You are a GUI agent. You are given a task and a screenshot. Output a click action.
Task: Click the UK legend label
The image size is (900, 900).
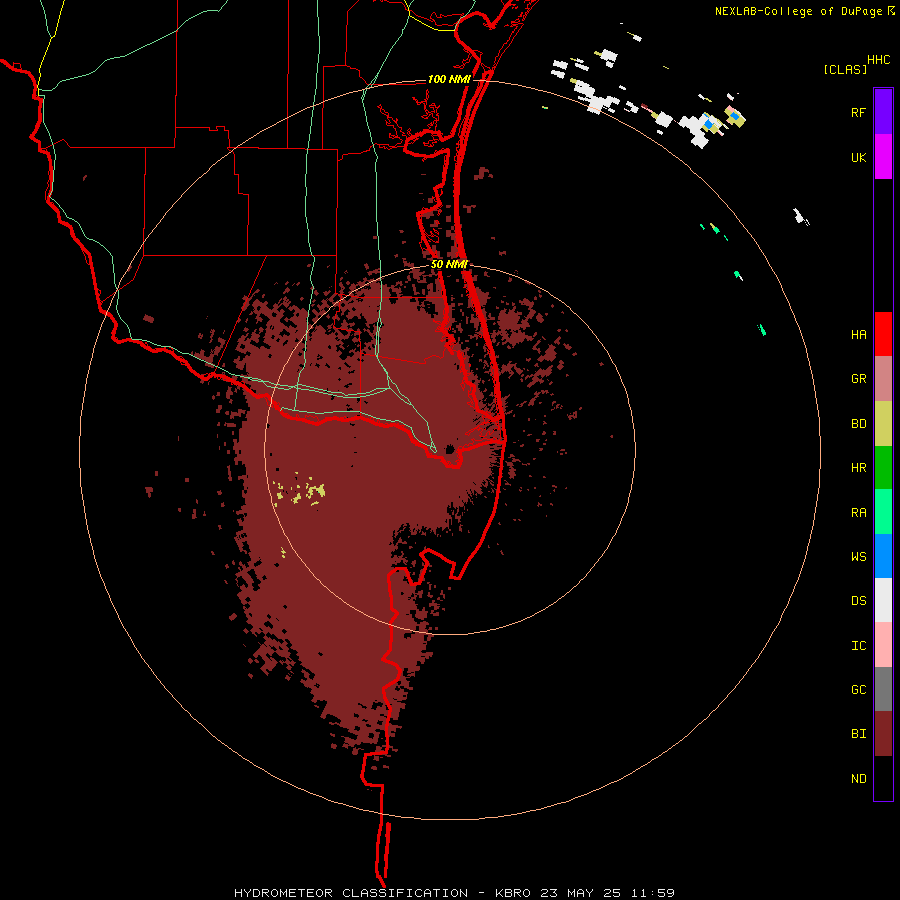point(858,157)
